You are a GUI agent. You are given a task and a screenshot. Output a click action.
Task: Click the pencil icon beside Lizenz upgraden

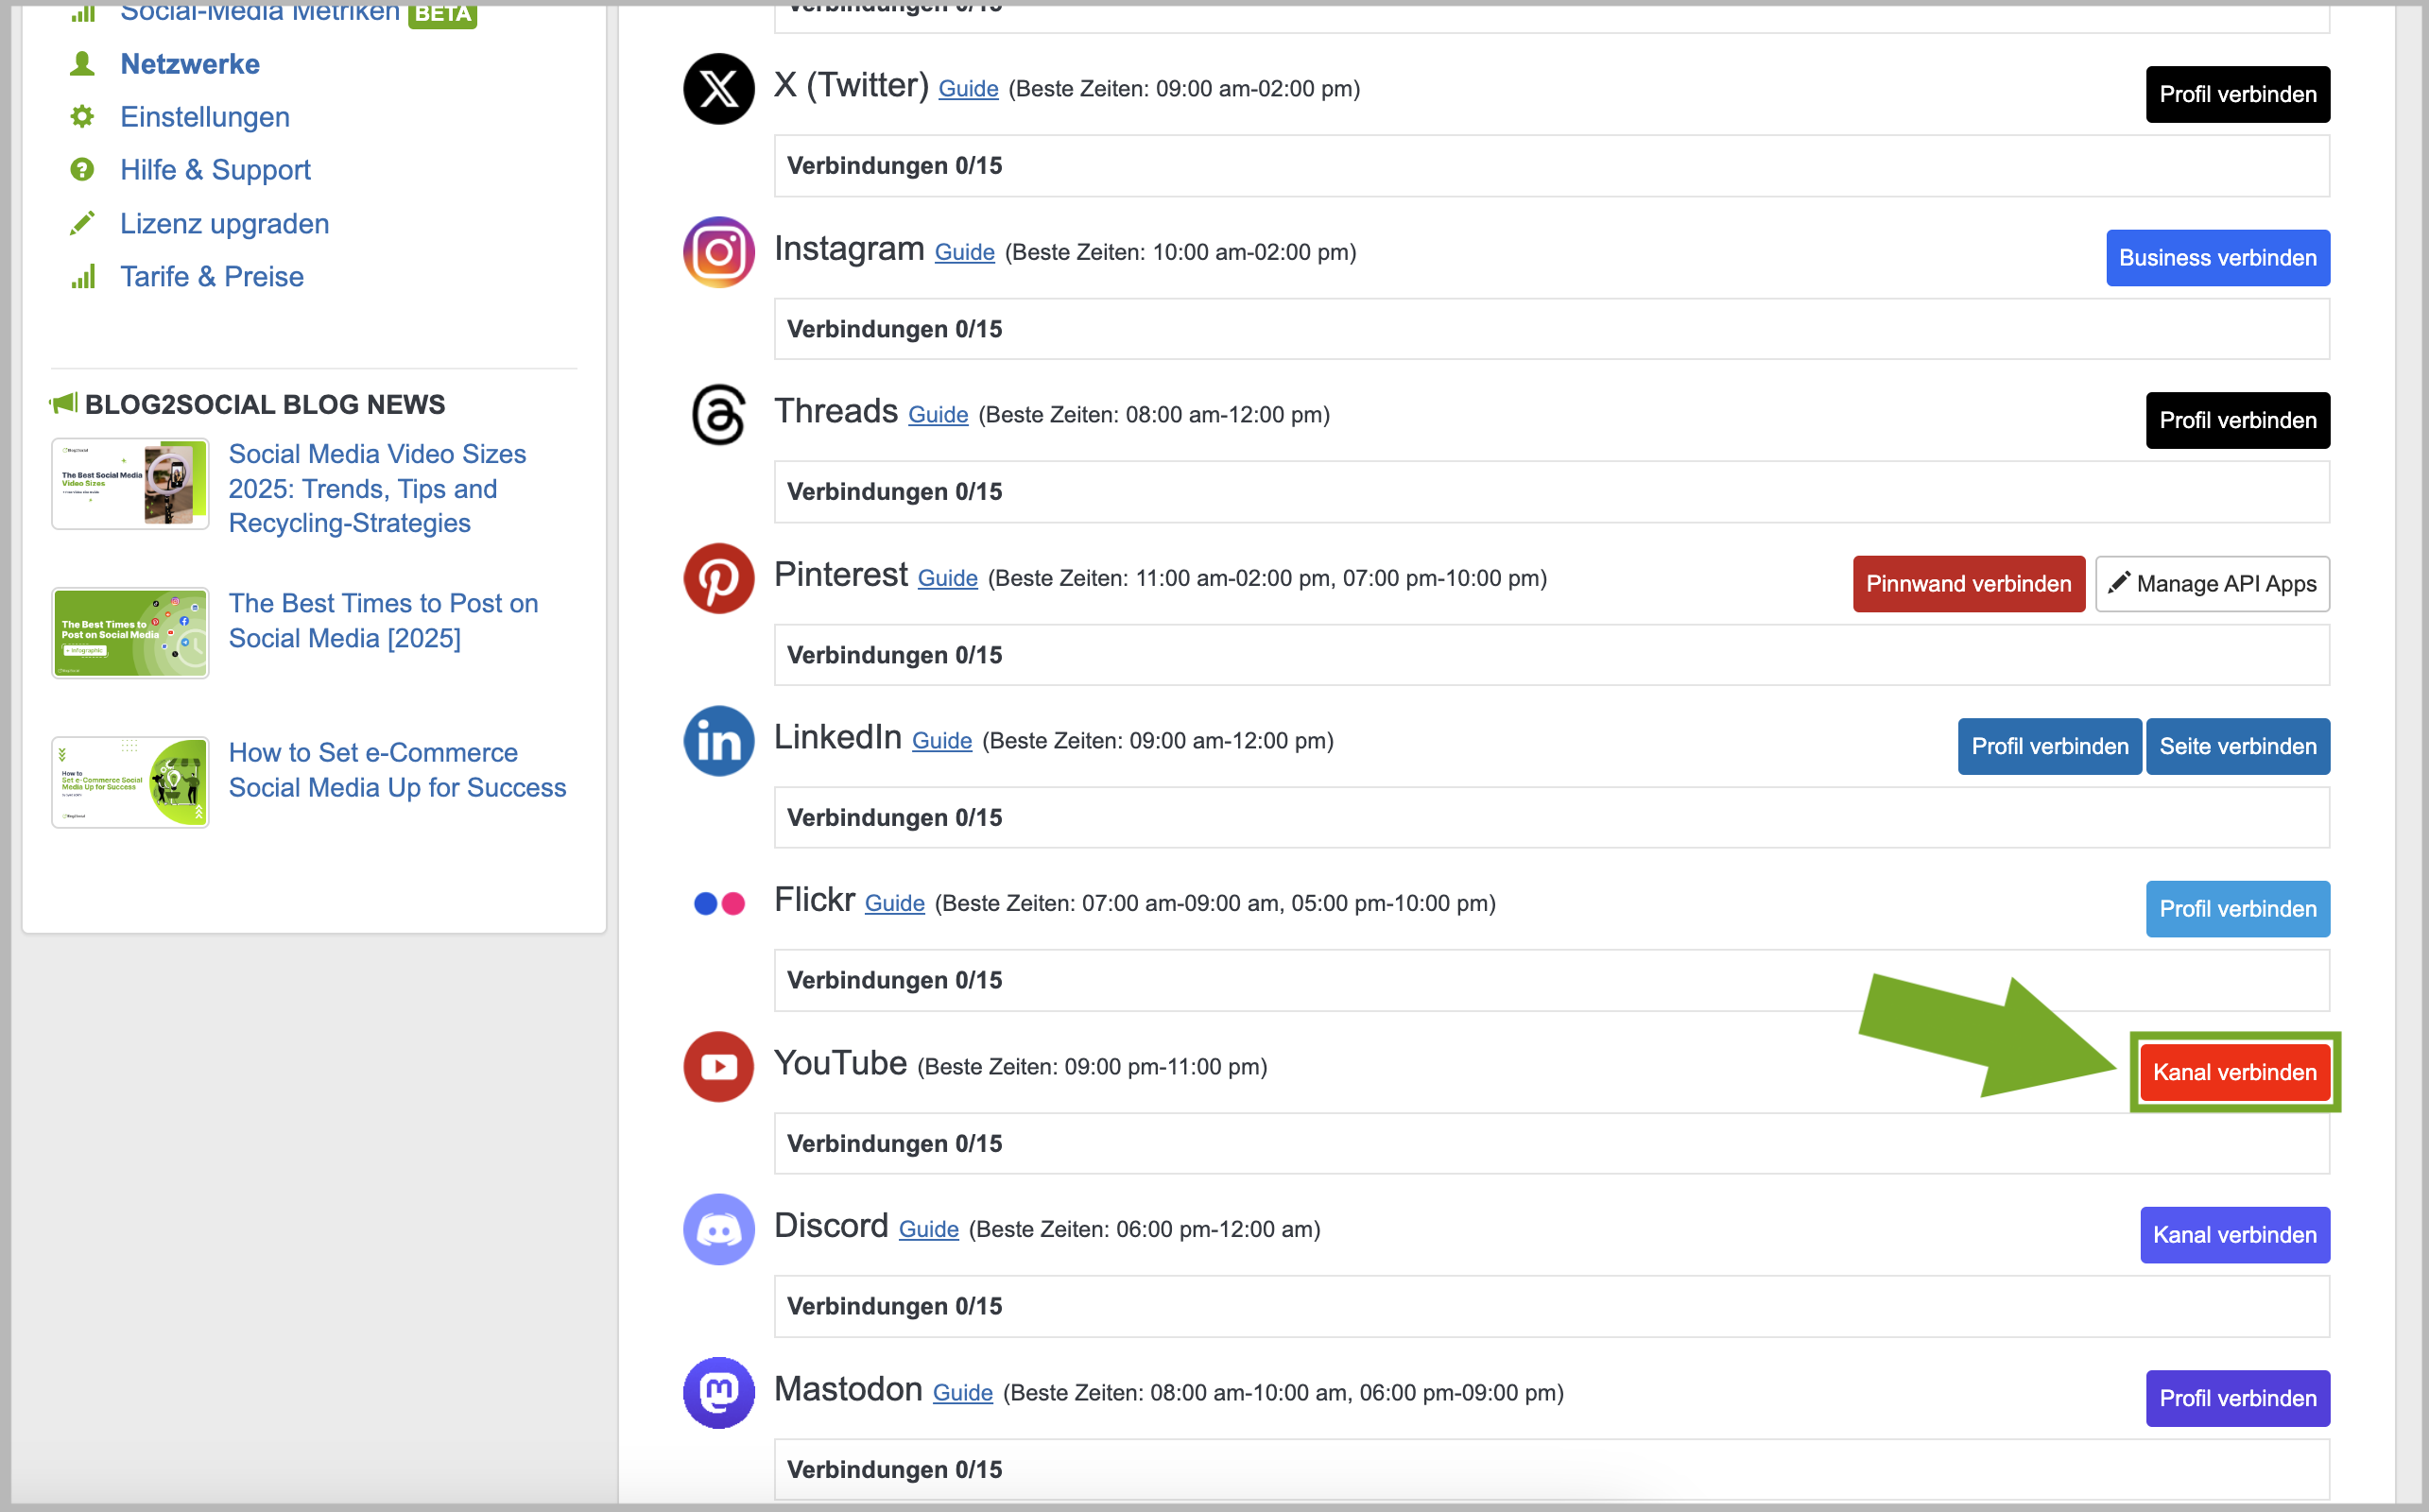pos(82,223)
